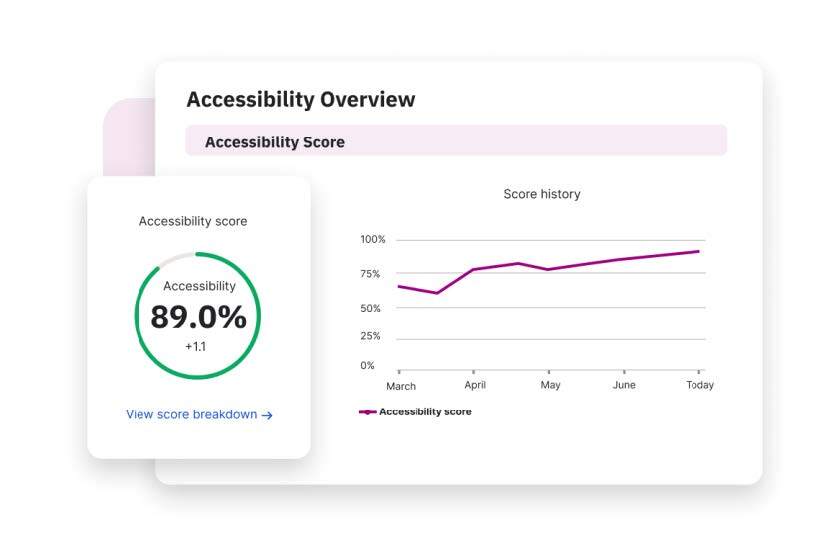This screenshot has height=546, width=832.
Task: Click the 50% gridline label
Action: tap(370, 308)
